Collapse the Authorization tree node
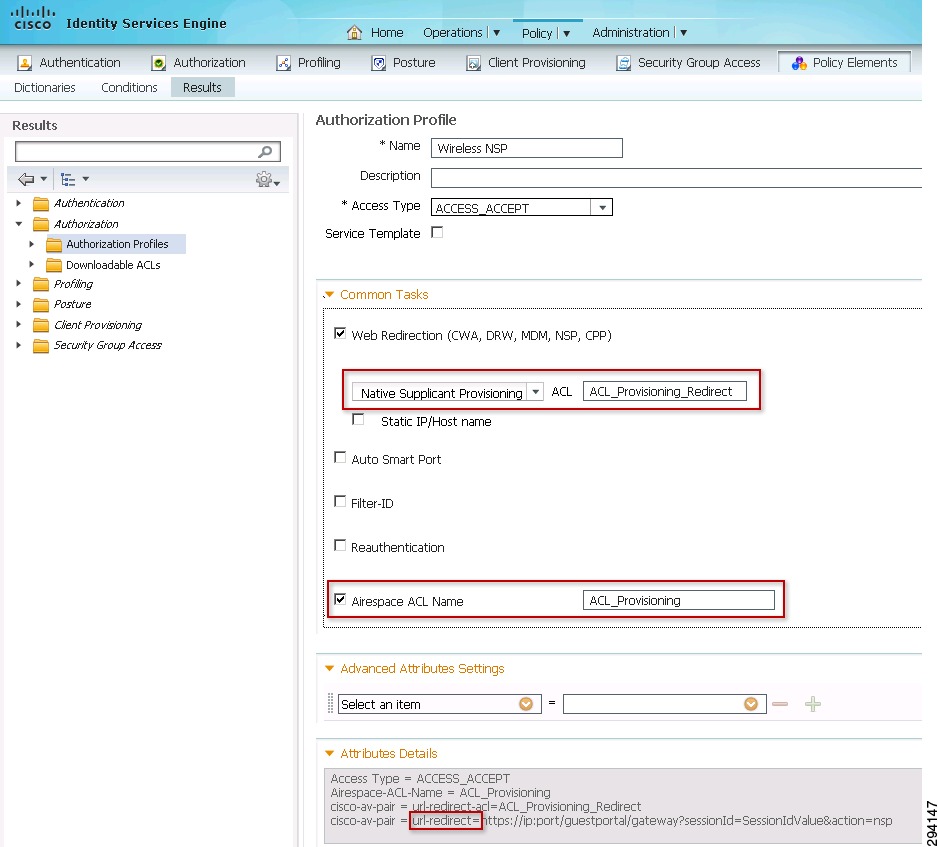 pos(19,224)
